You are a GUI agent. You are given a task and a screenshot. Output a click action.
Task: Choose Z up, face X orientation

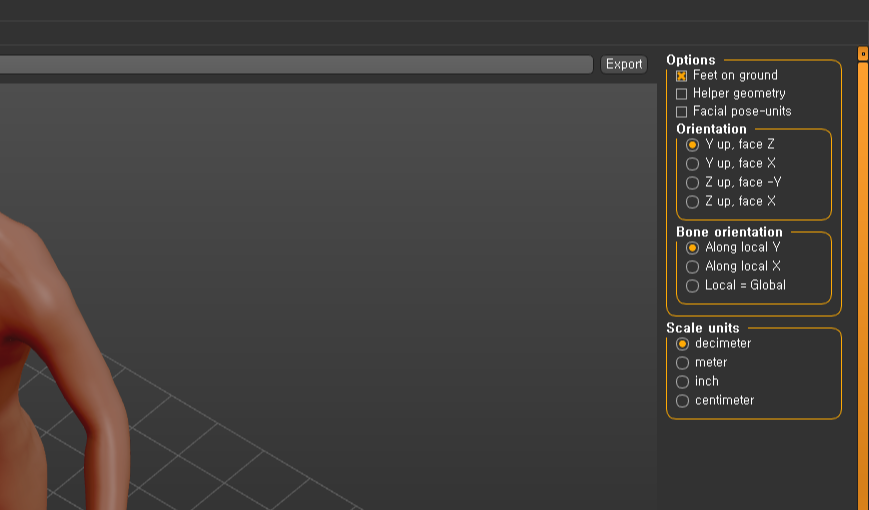(692, 202)
